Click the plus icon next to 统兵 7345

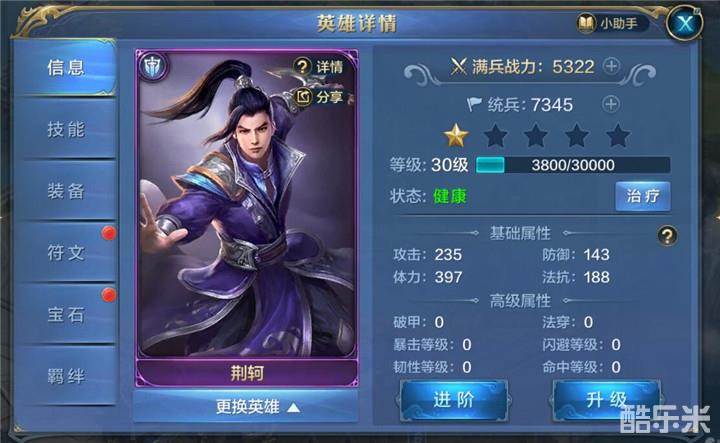611,104
